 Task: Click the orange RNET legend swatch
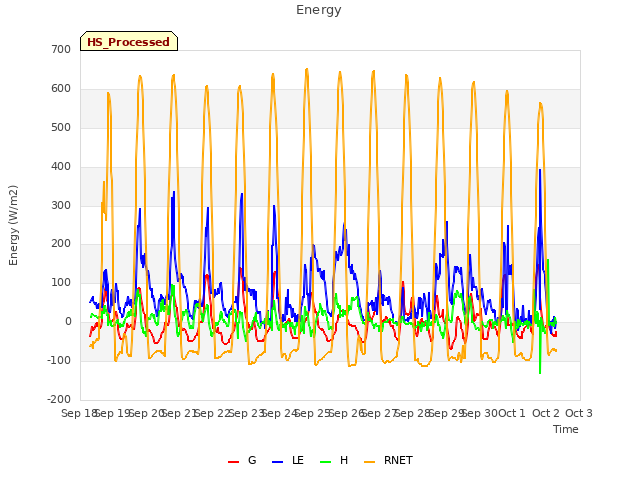(x=369, y=462)
